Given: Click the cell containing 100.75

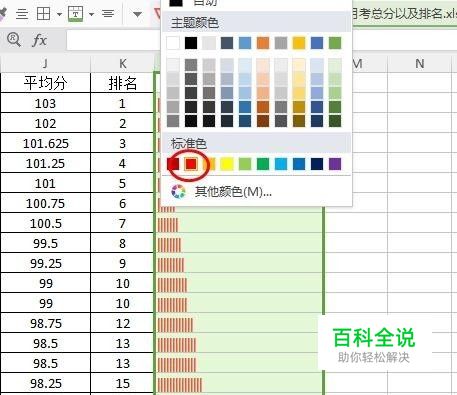Looking at the screenshot, I should coord(45,203).
